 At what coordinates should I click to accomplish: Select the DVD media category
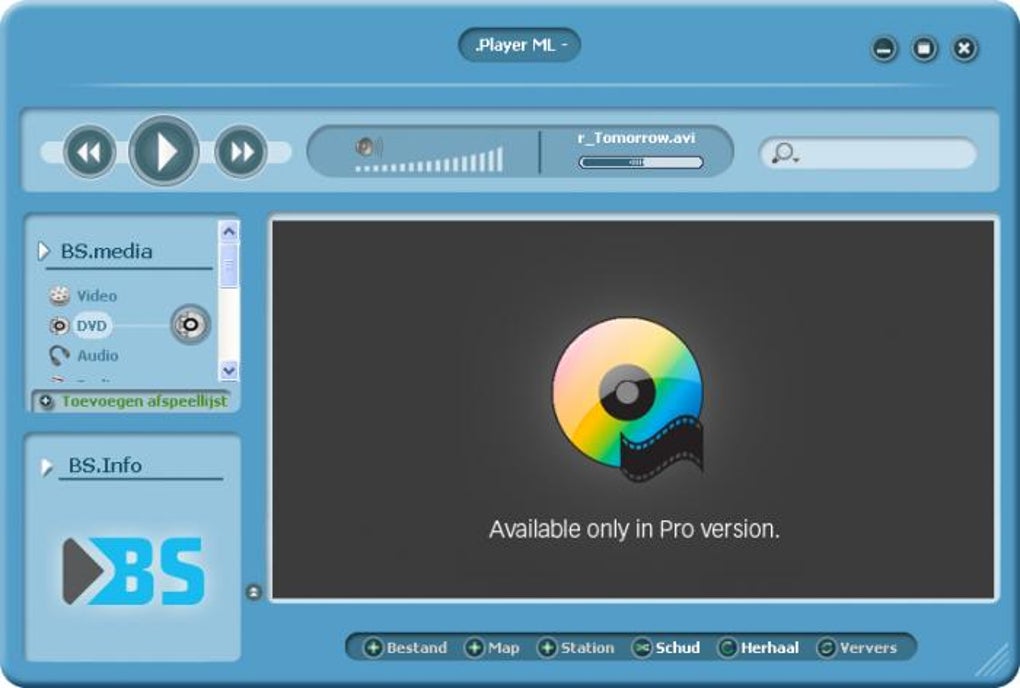(91, 325)
